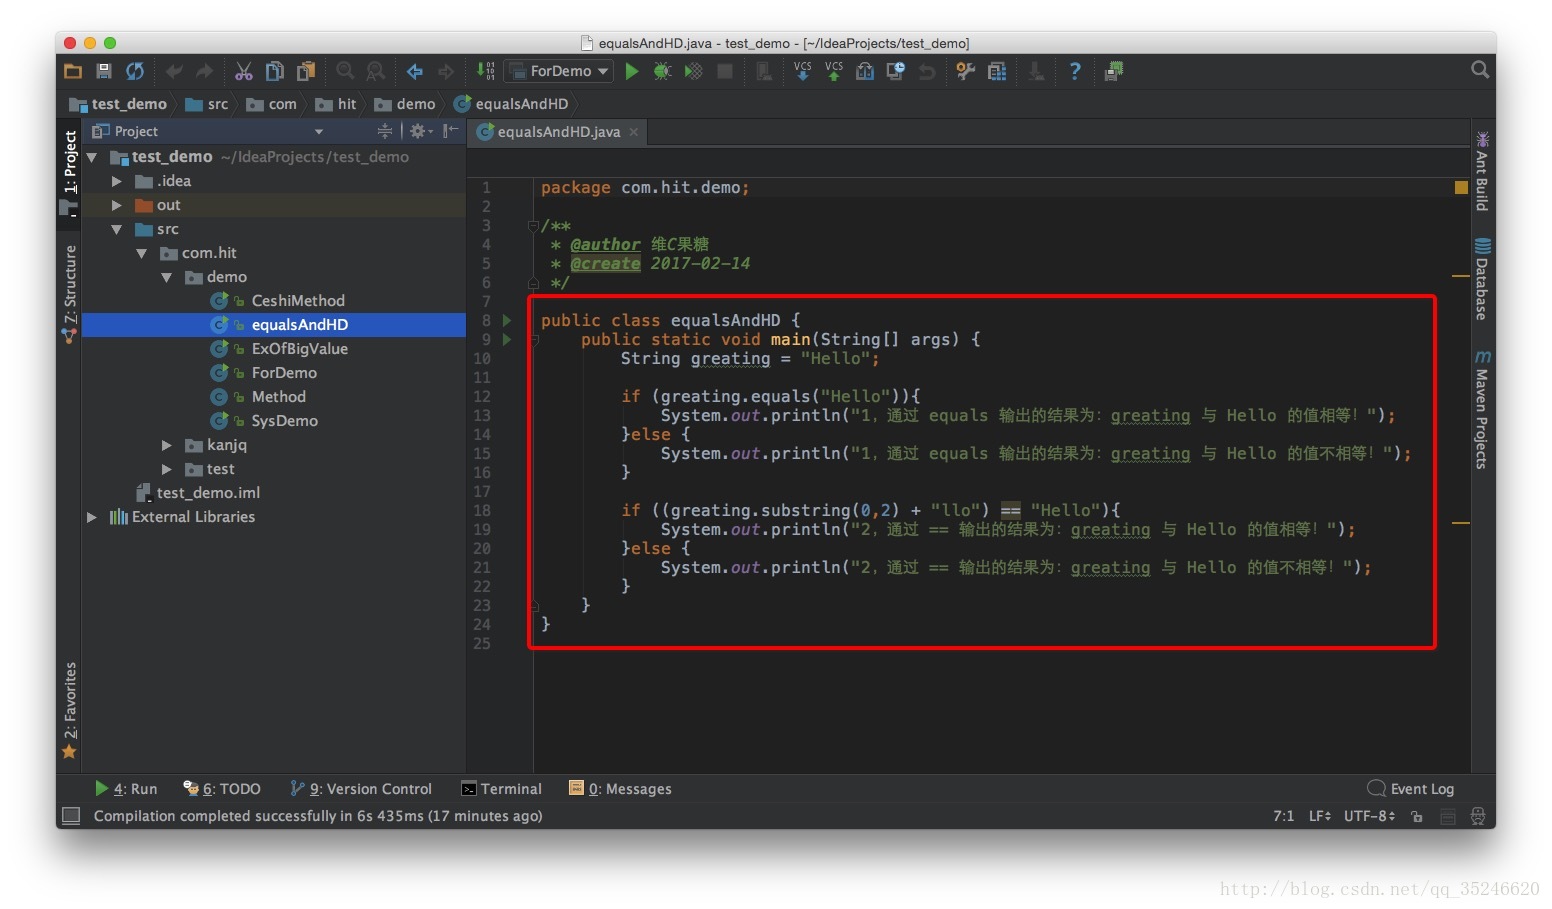The width and height of the screenshot is (1552, 909).
Task: Click the VCS Commit Changes icon
Action: tap(833, 71)
